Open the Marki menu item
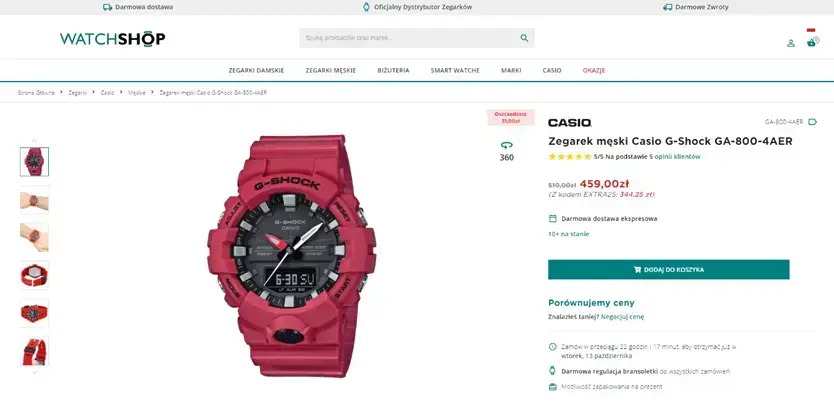 point(511,70)
